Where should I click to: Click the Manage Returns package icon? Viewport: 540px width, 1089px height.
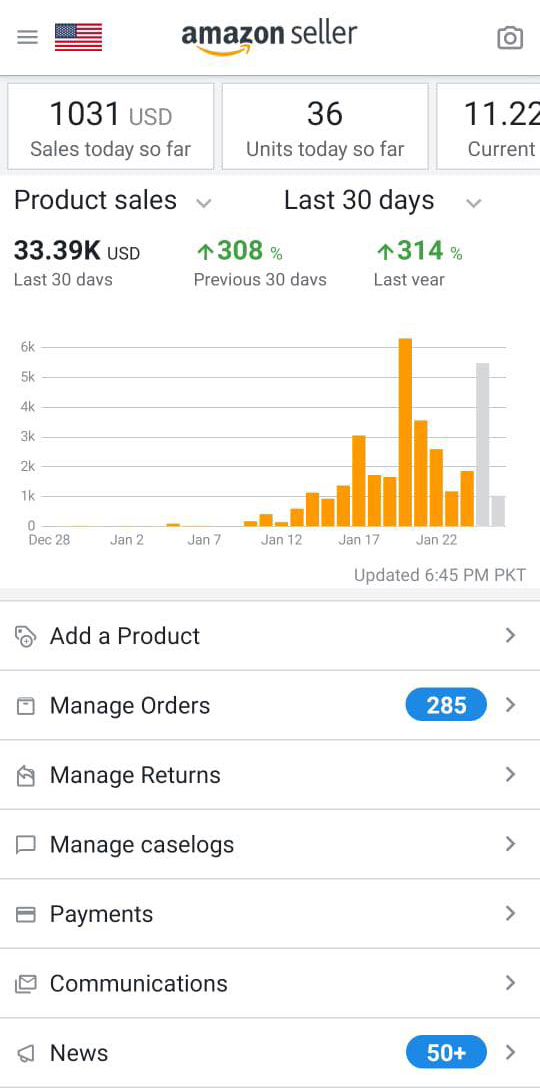pyautogui.click(x=26, y=776)
